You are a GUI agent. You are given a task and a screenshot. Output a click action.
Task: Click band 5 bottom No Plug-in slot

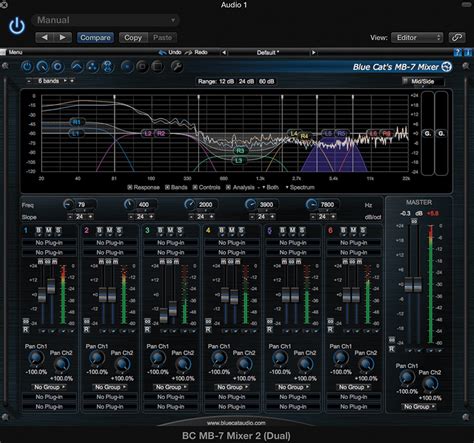[x=293, y=407]
